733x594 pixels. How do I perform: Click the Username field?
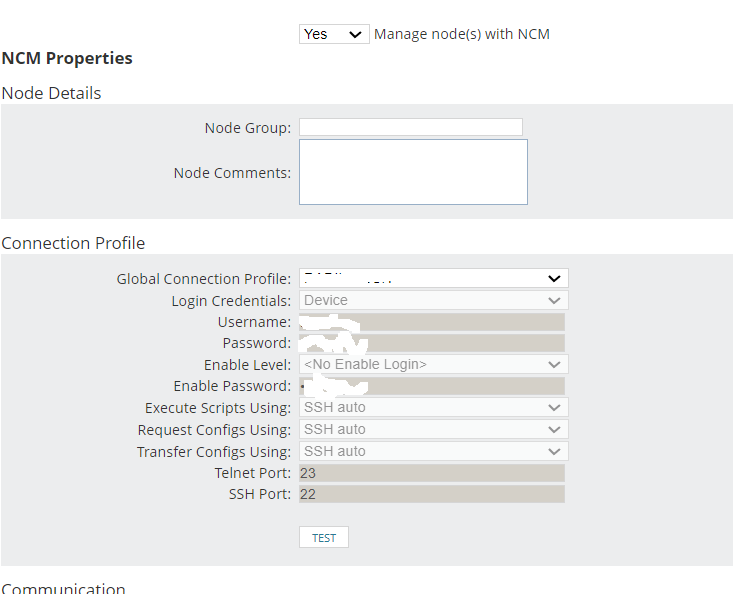pos(432,322)
